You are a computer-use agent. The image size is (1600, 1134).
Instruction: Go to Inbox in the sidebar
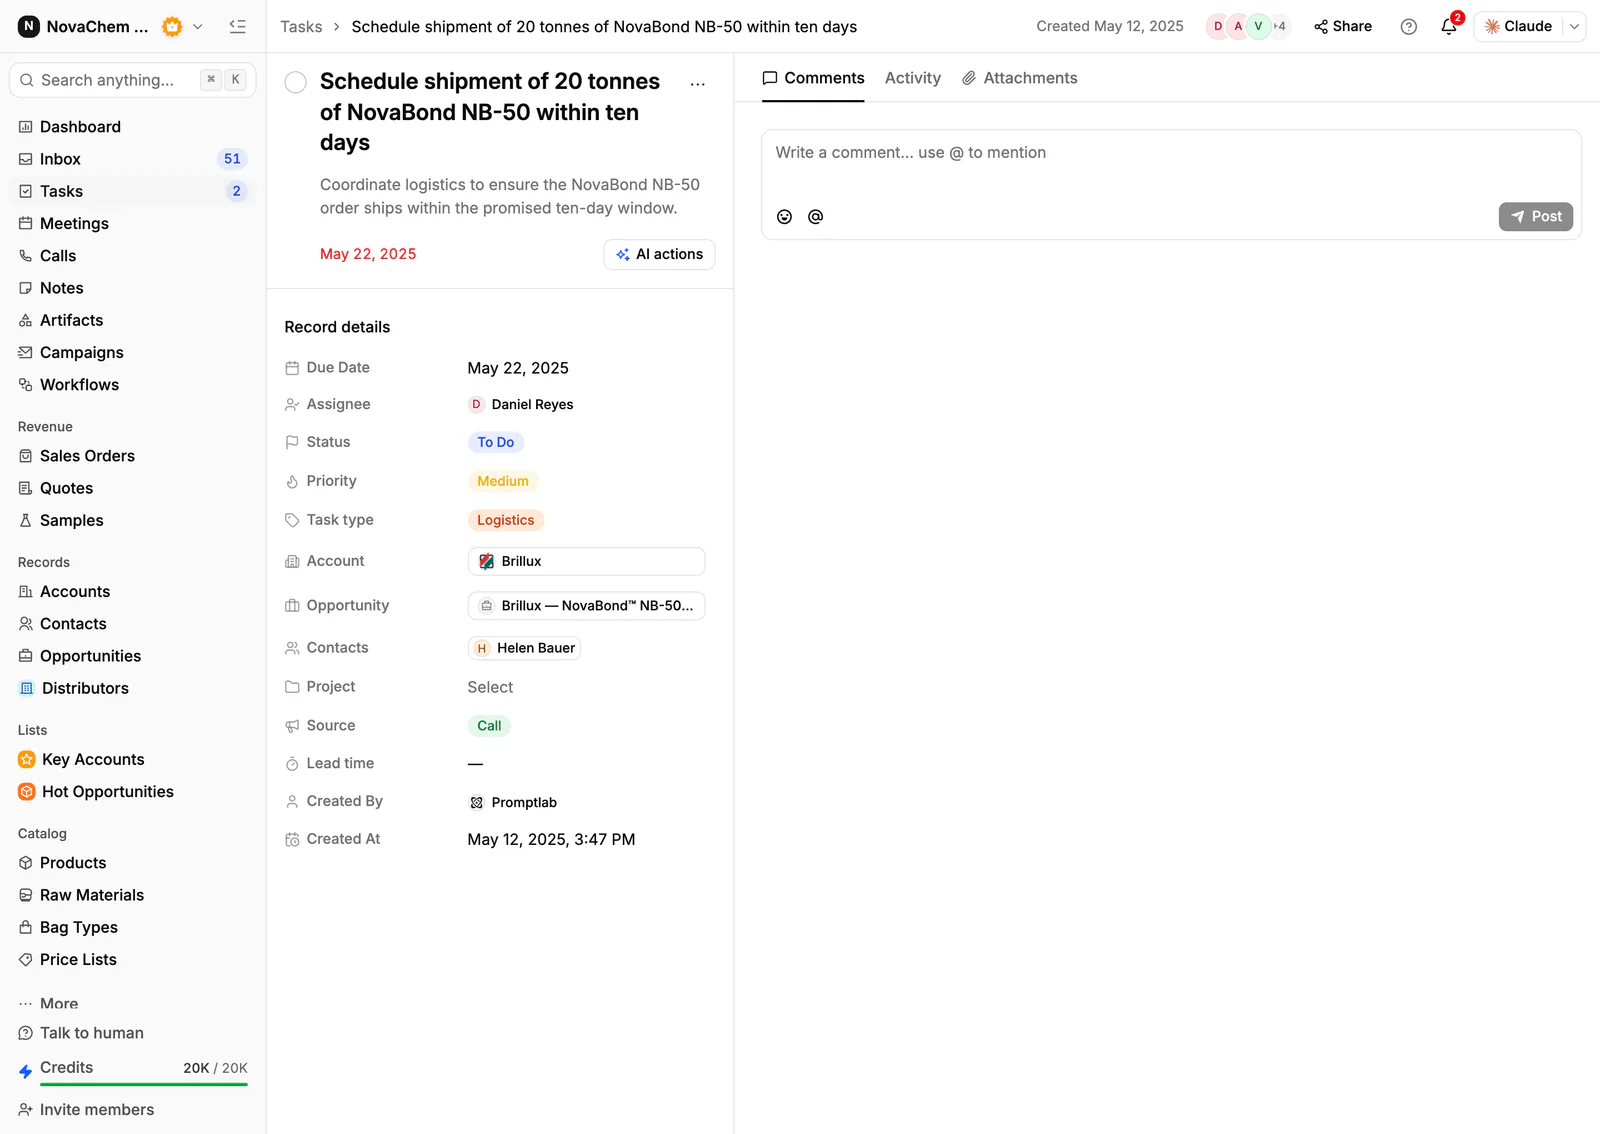click(x=133, y=159)
